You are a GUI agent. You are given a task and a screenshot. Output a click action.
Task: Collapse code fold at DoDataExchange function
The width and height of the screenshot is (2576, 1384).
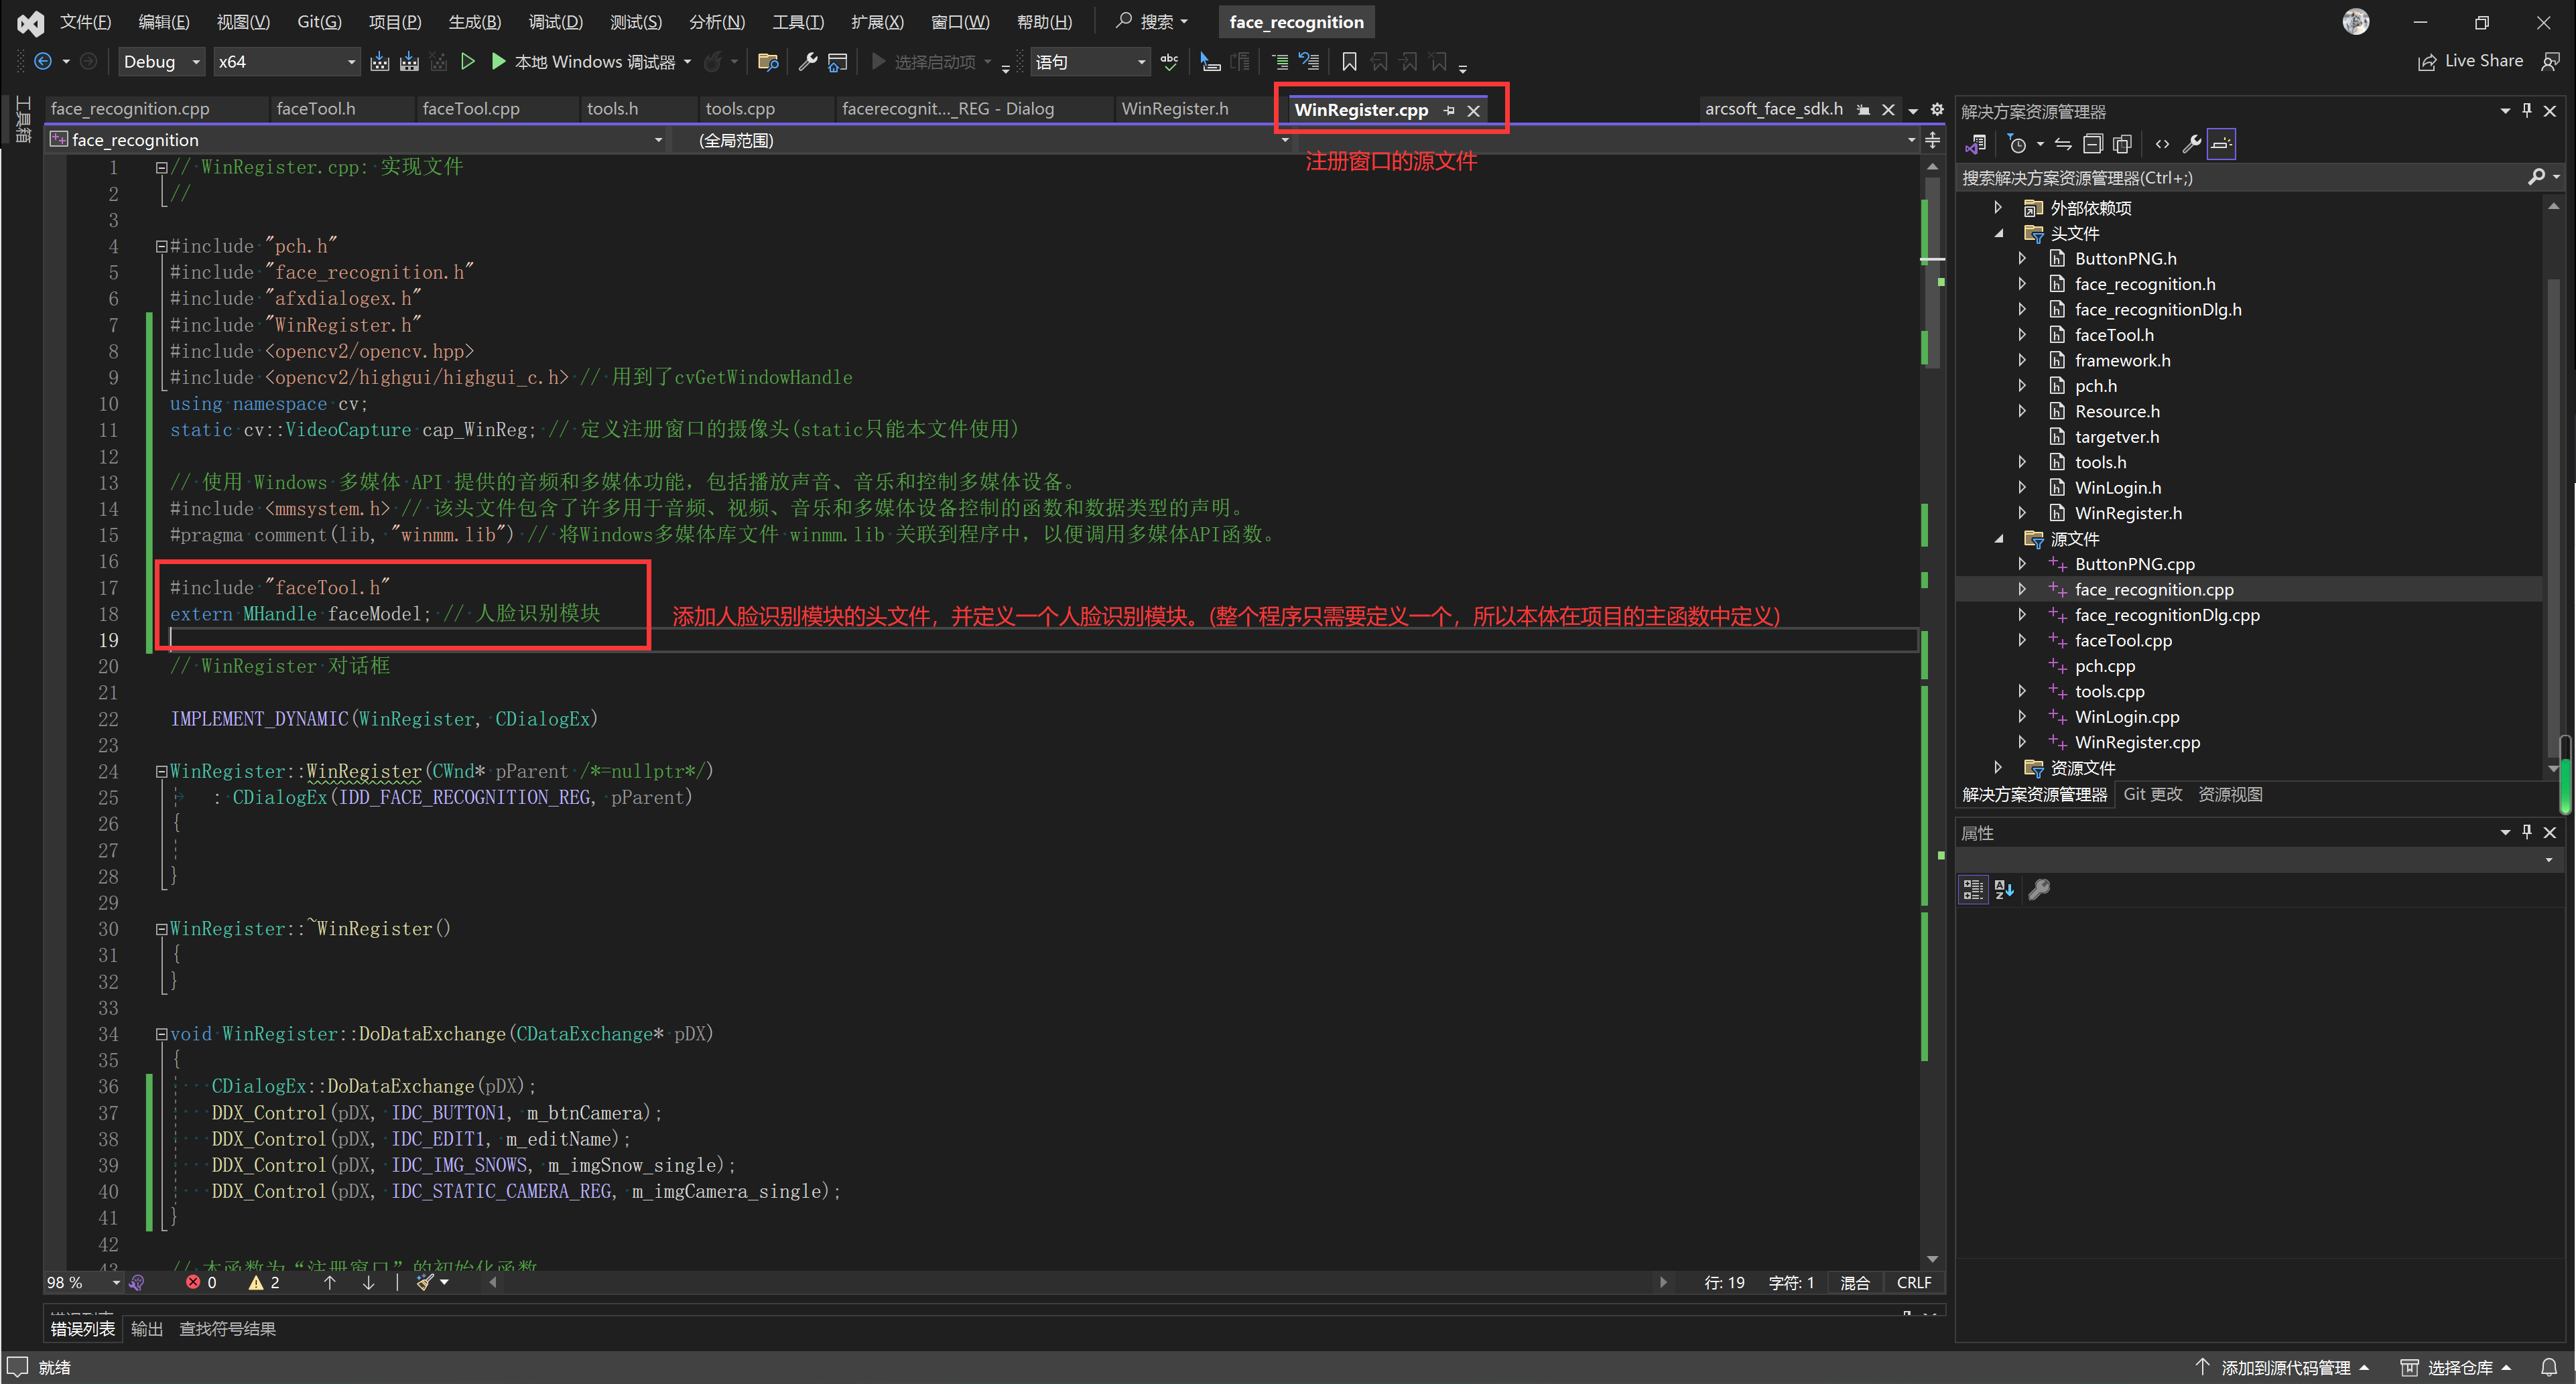coord(161,1035)
